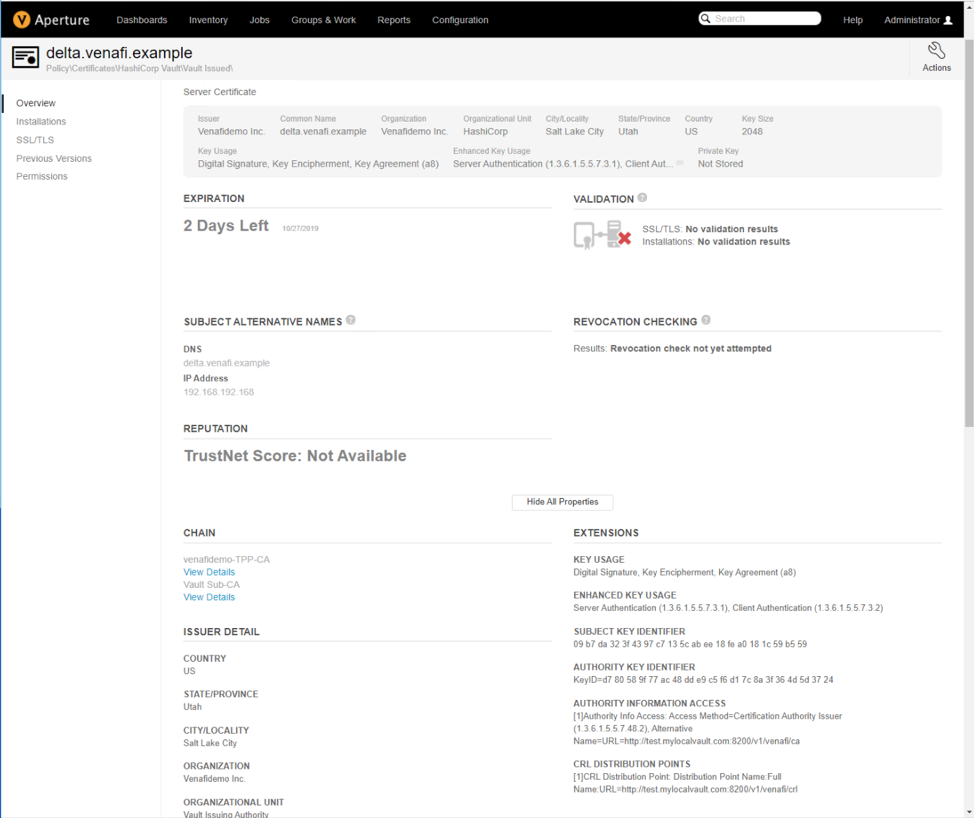Click the truncated Enhanced Key Usage summary value
Screen dimensions: 974x818
point(562,164)
